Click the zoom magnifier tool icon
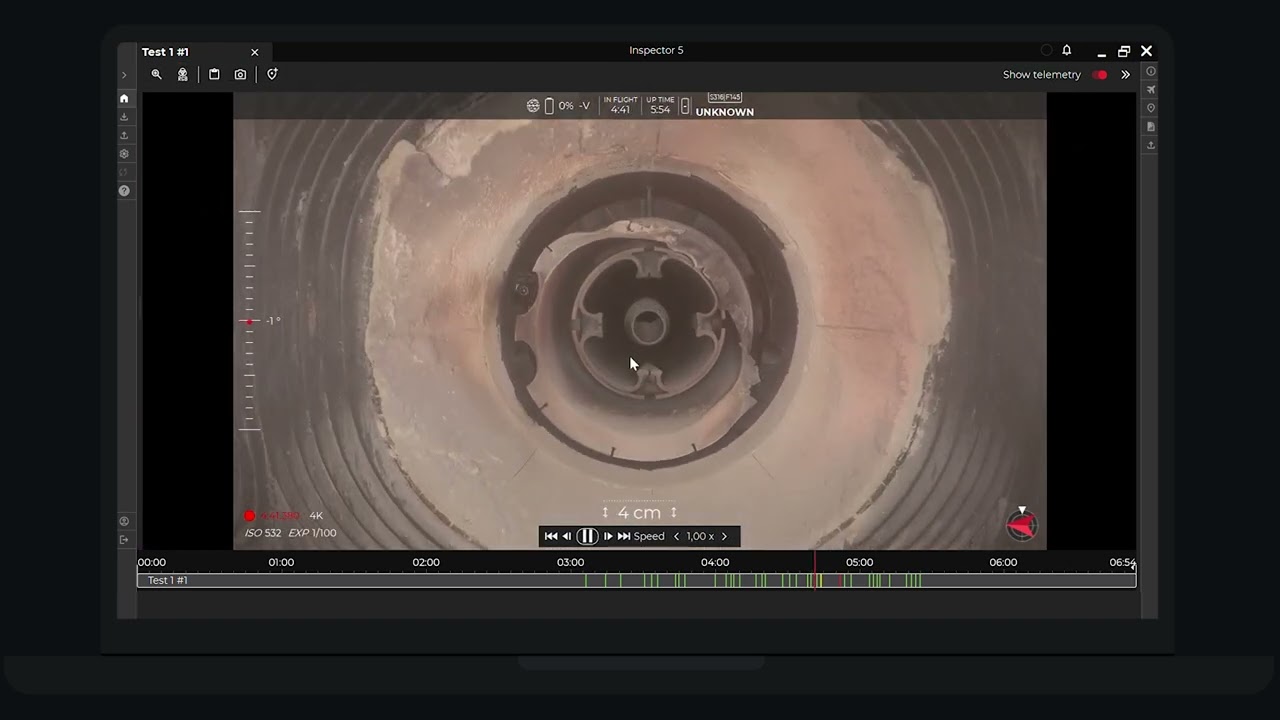Image resolution: width=1280 pixels, height=720 pixels. [x=156, y=74]
